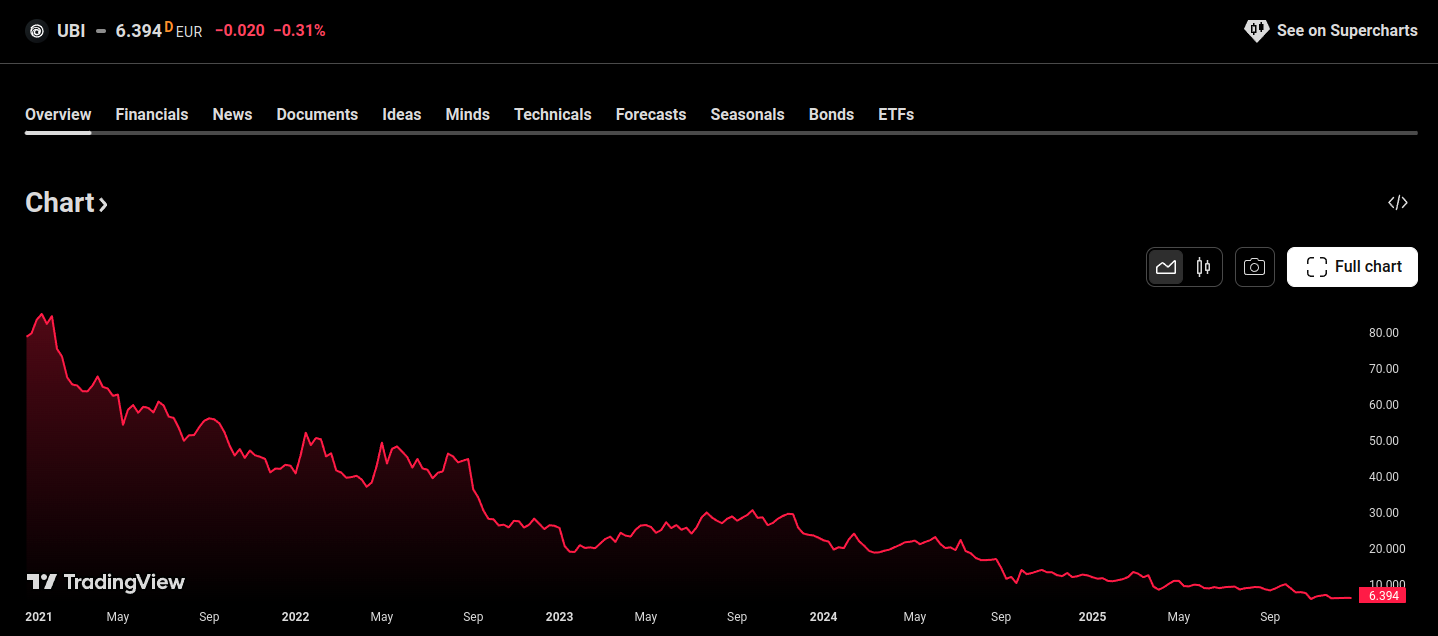1438x636 pixels.
Task: Open the News tab
Action: pos(232,114)
